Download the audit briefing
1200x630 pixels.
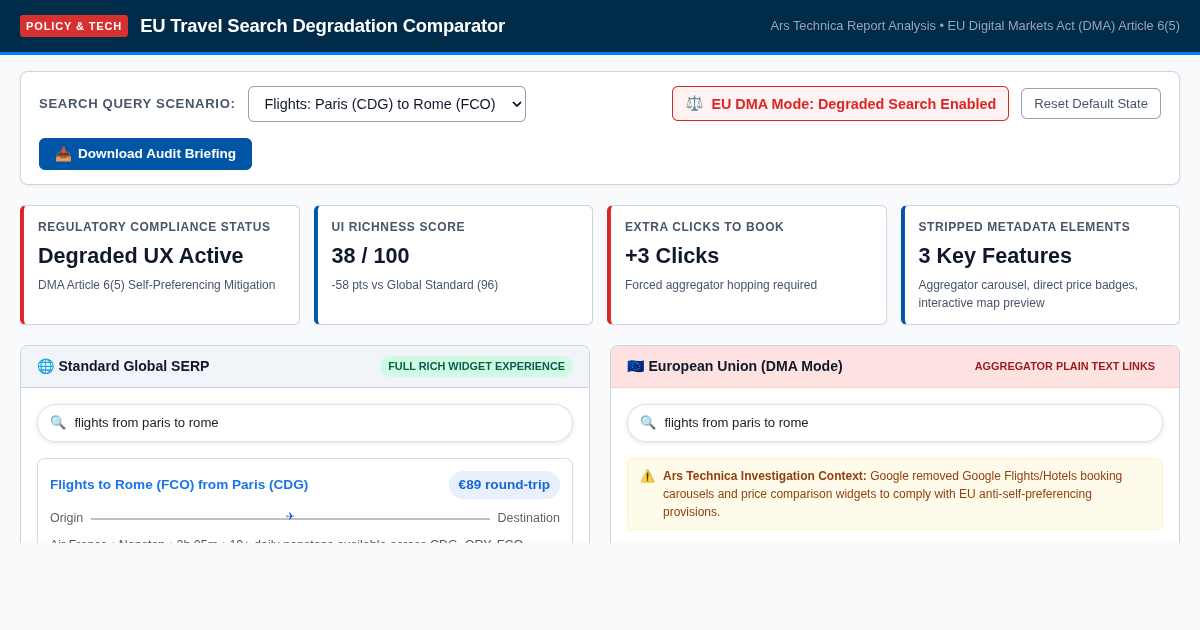(x=145, y=154)
